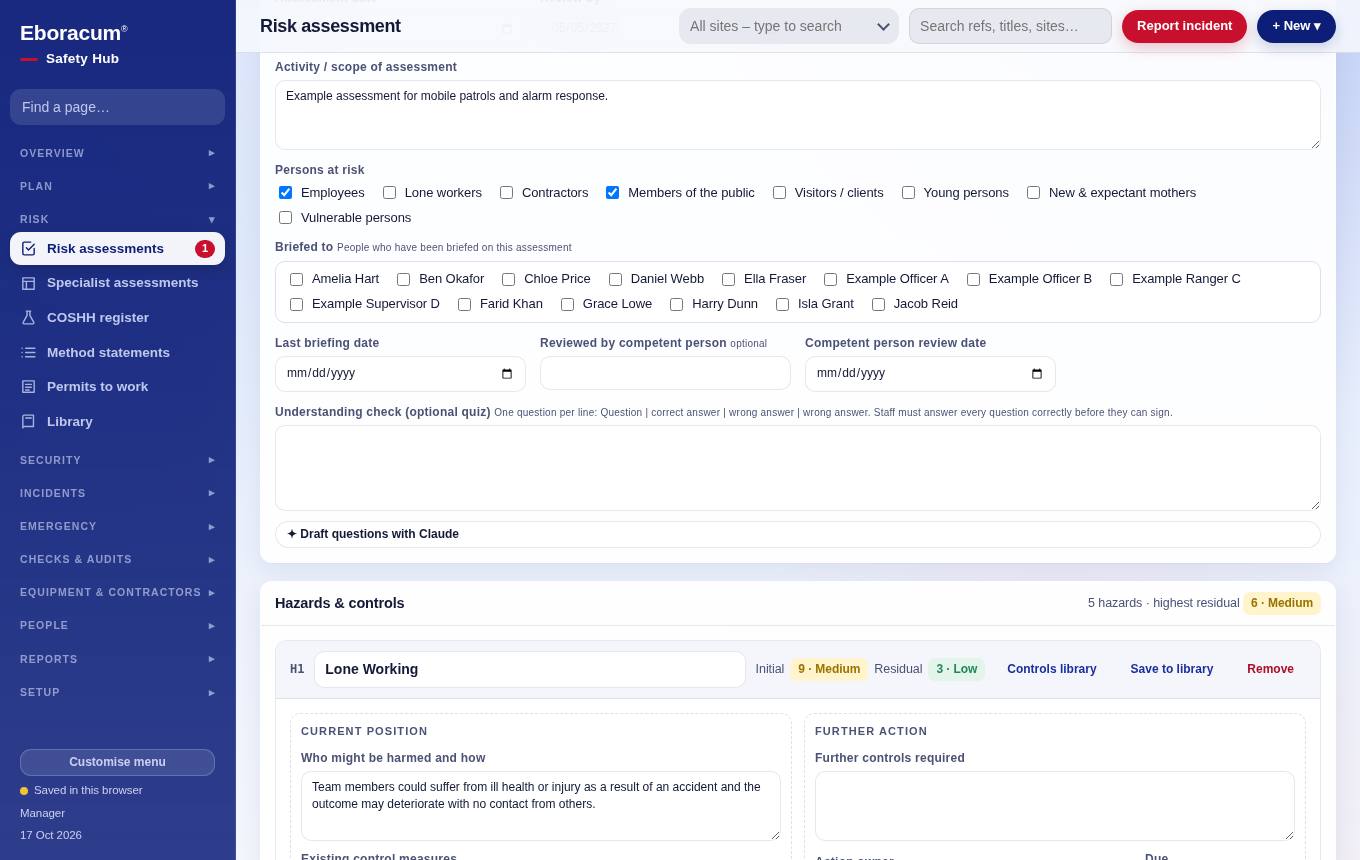Expand the Overview sidebar section
Image resolution: width=1360 pixels, height=860 pixels.
pos(118,153)
